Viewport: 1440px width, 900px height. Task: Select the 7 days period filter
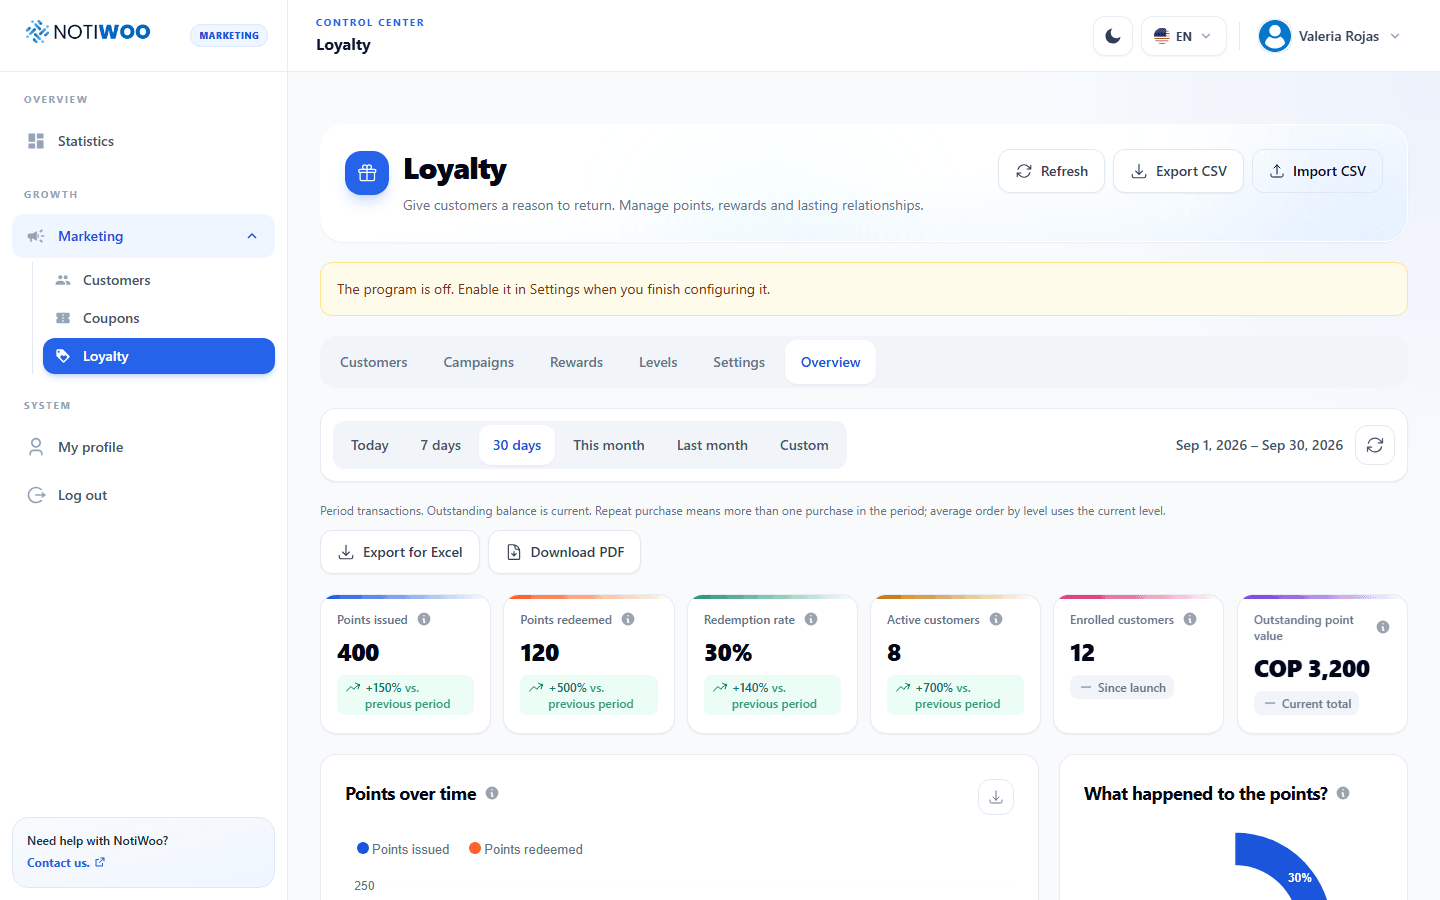[440, 445]
